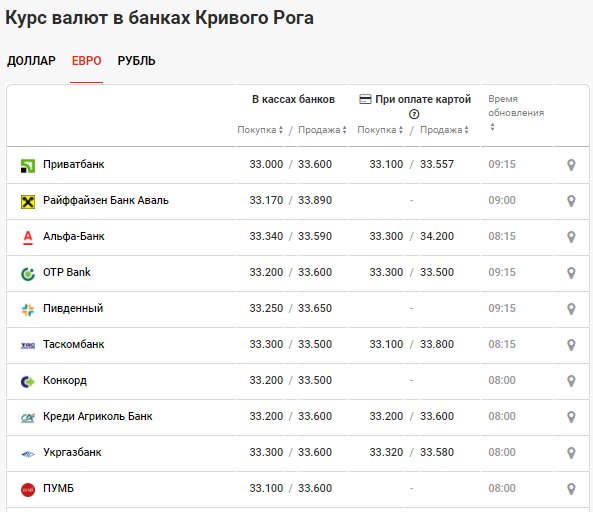Open the Конкорд bank link
Viewport: 593px width, 512px height.
pyautogui.click(x=65, y=380)
